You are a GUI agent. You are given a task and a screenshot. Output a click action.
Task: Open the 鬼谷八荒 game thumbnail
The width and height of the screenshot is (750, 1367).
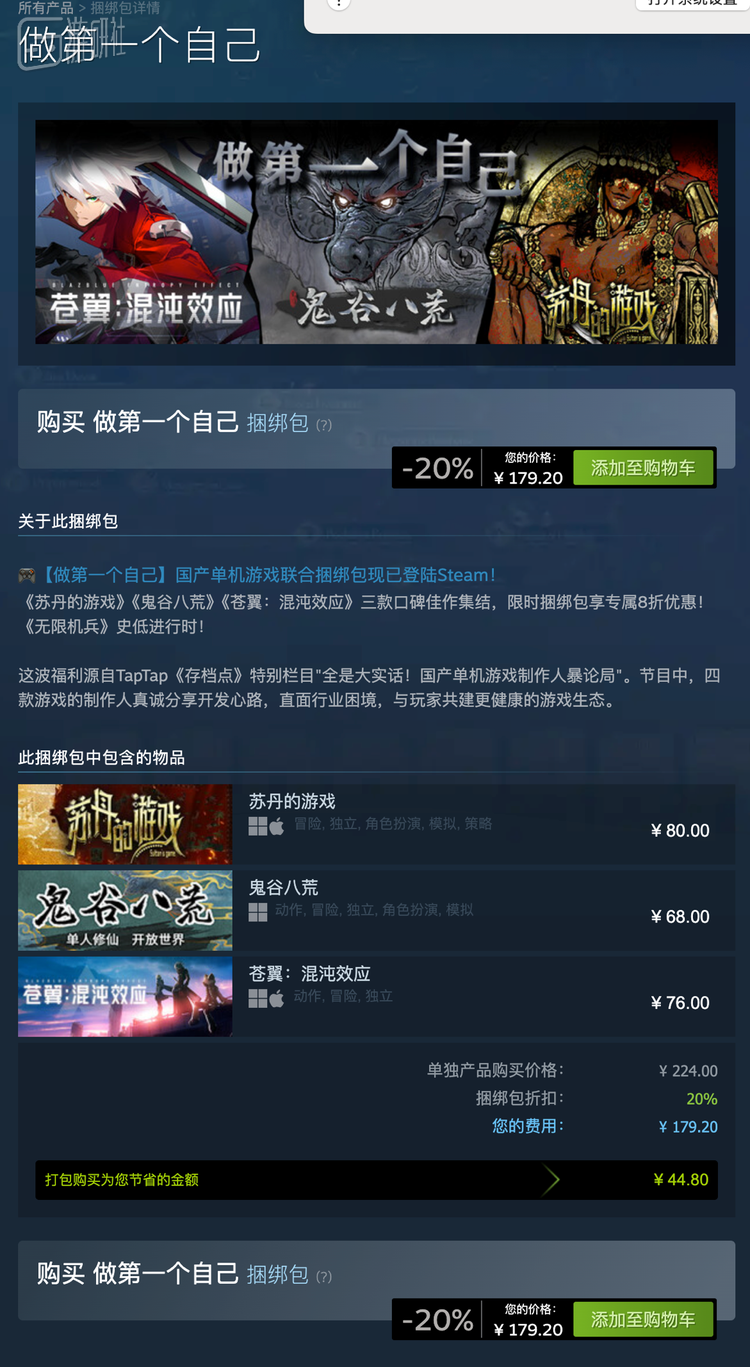click(x=125, y=911)
